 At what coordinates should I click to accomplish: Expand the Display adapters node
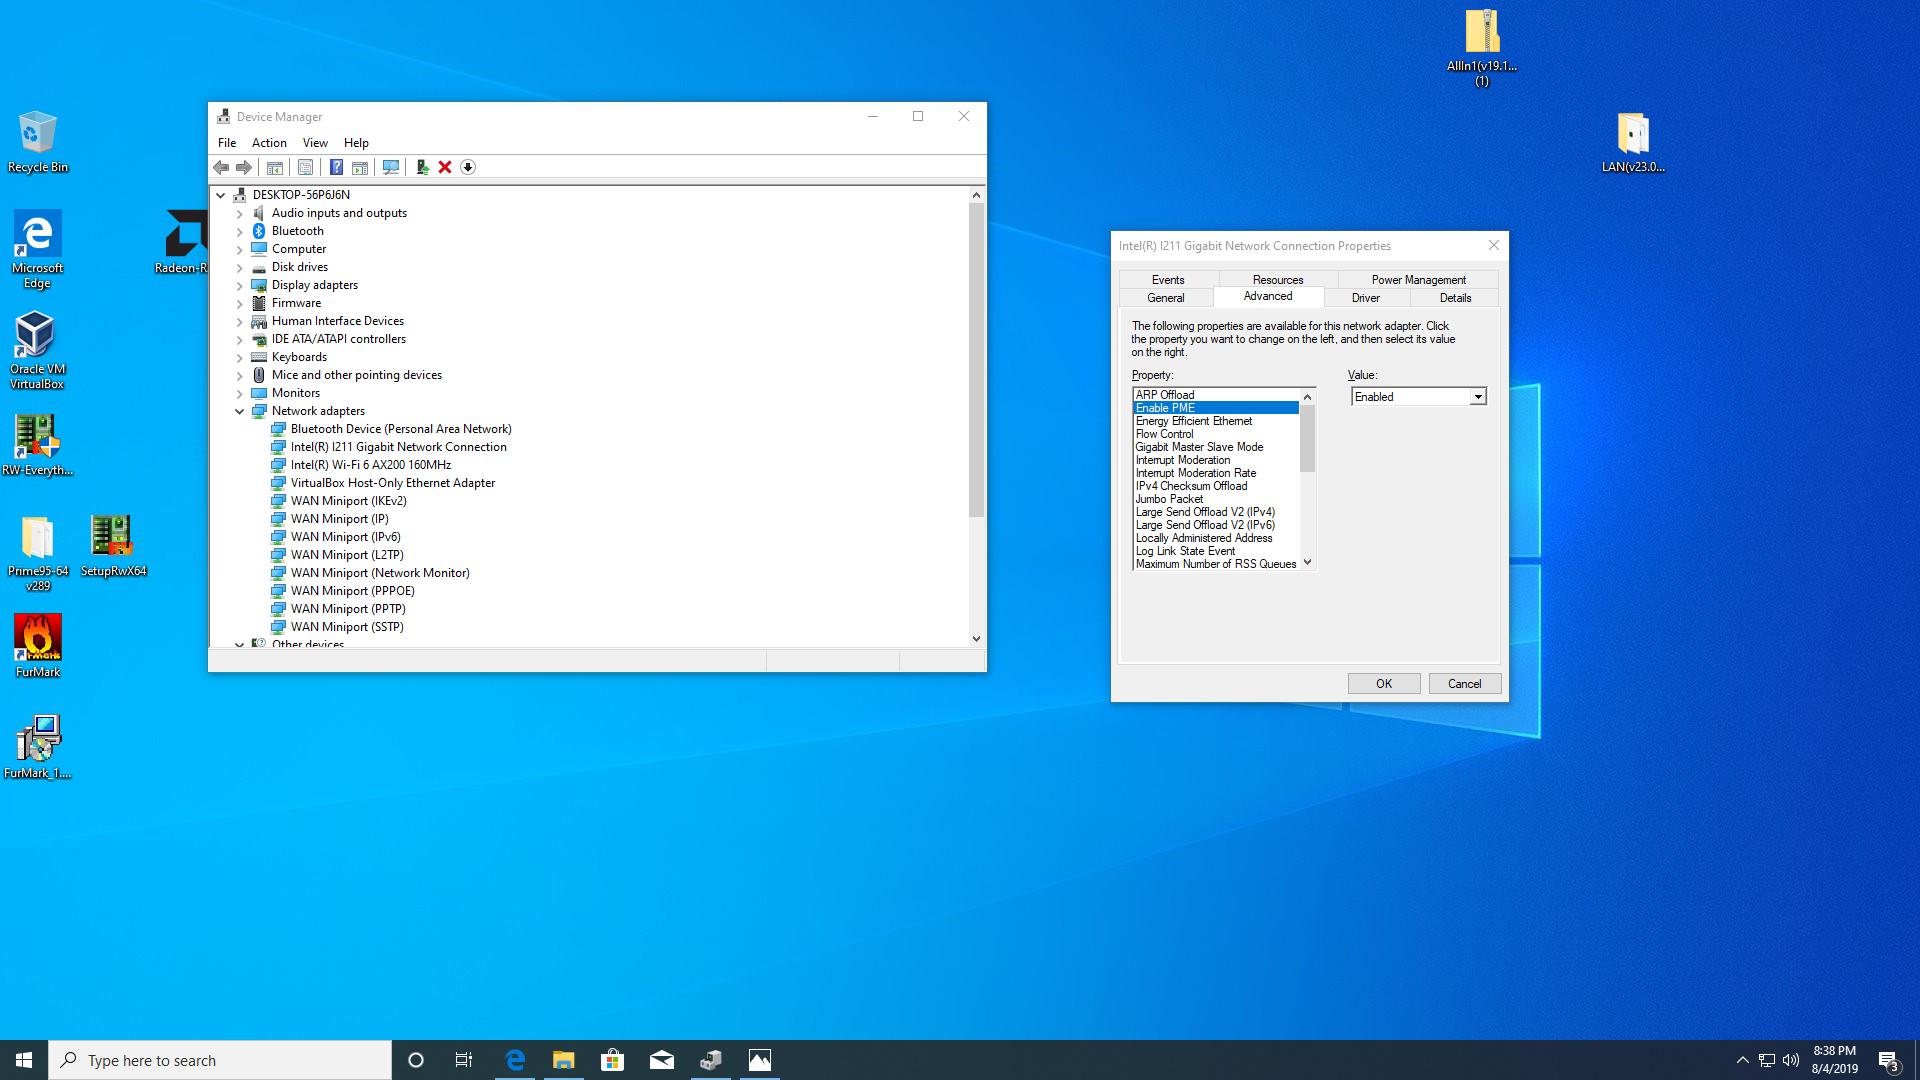point(240,285)
